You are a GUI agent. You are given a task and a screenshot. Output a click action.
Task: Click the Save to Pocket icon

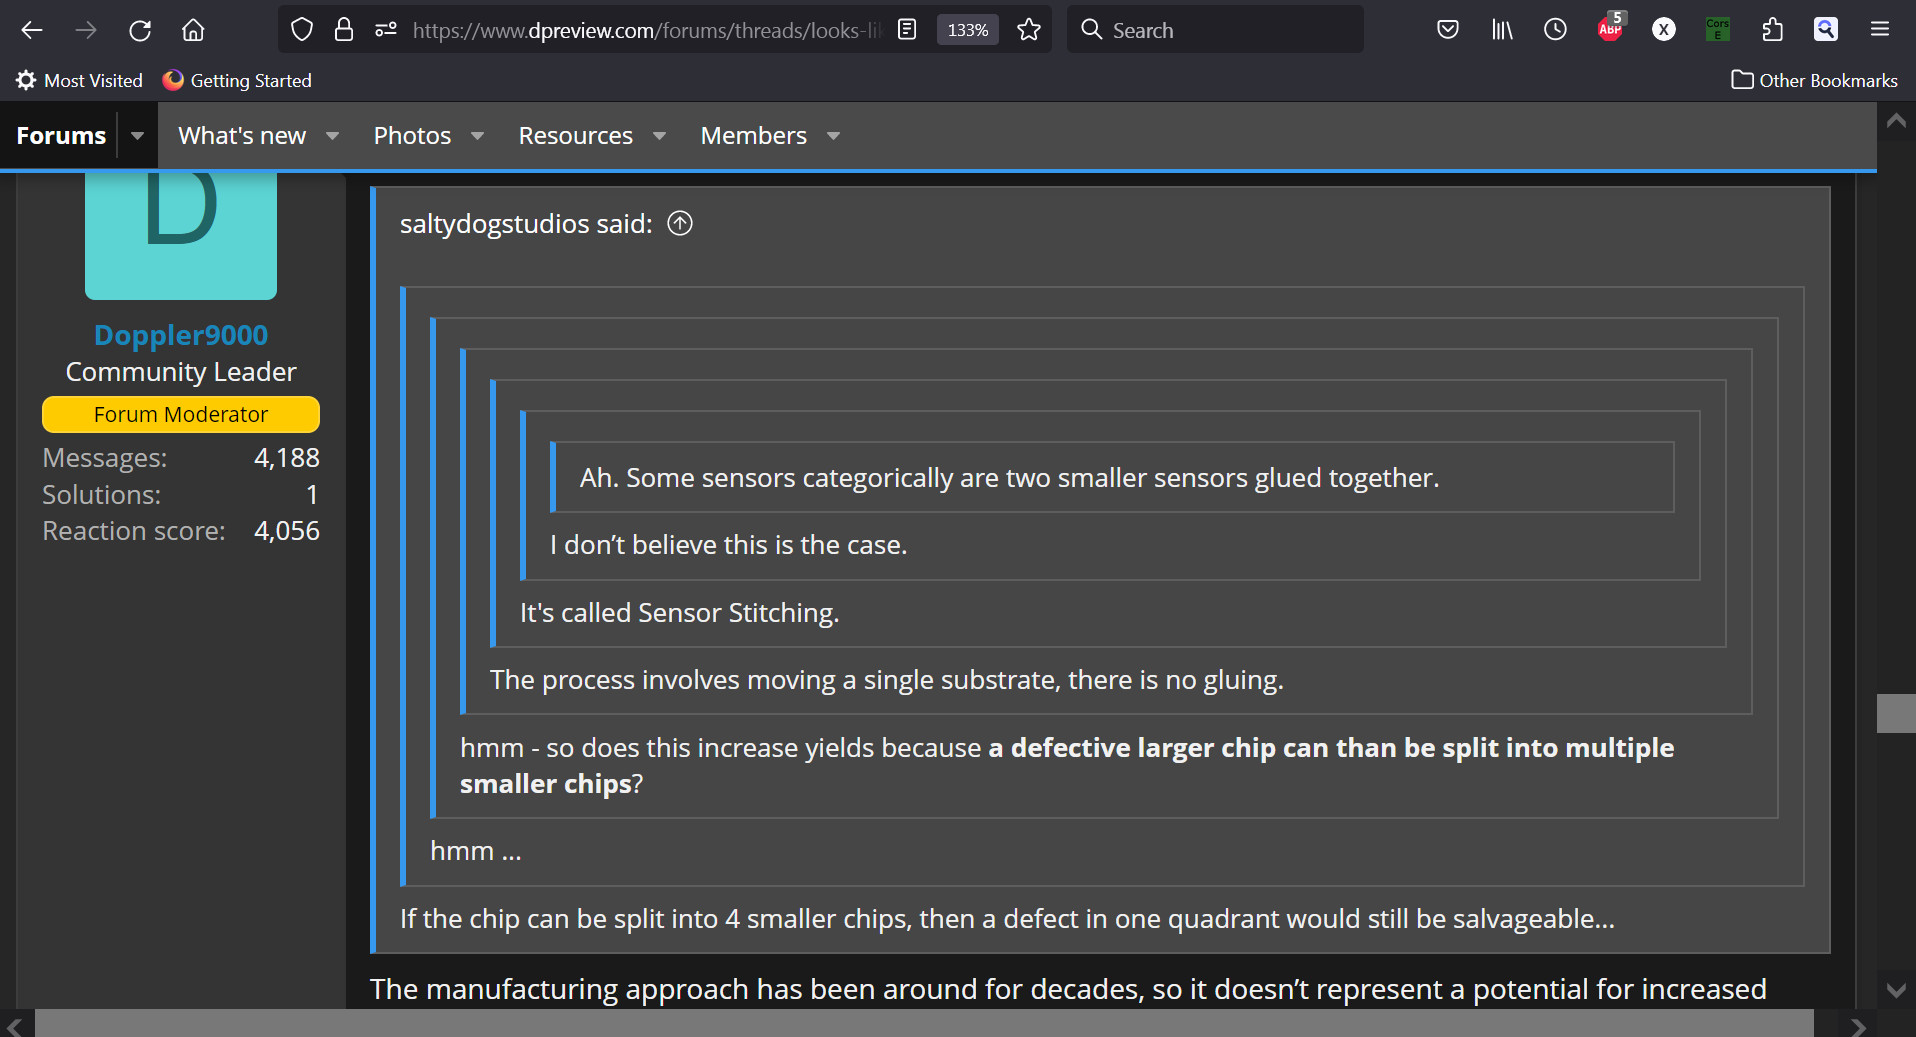coord(1447,30)
